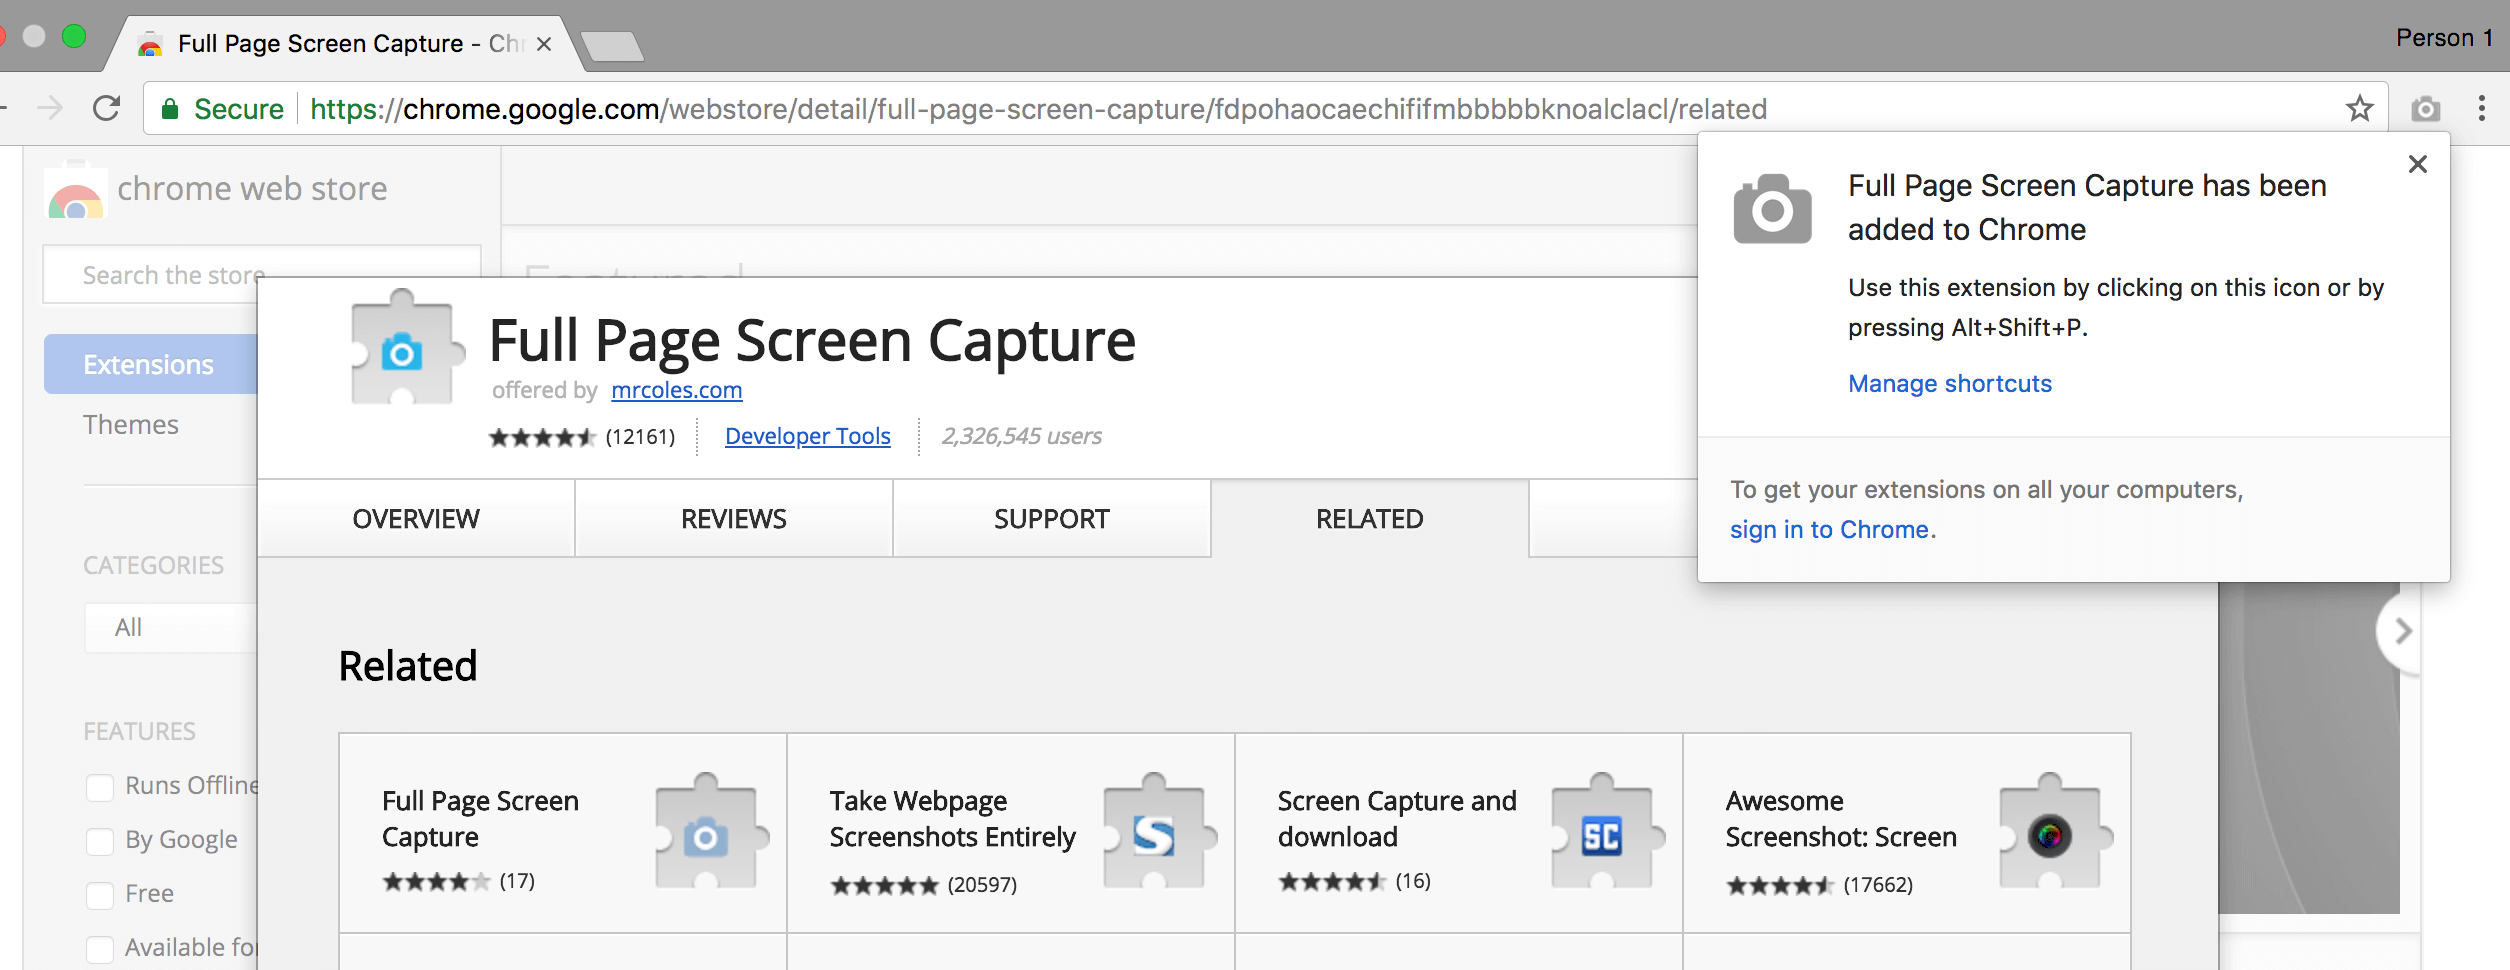Screen dimensions: 2510x970
Task: Click Screen Capture and download SC icon
Action: pos(1606,831)
